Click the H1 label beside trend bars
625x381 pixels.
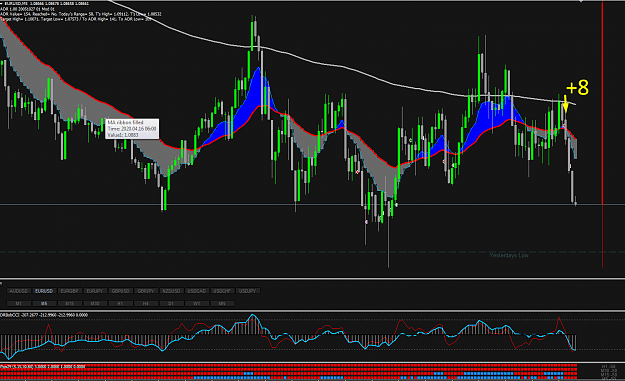click(x=608, y=366)
